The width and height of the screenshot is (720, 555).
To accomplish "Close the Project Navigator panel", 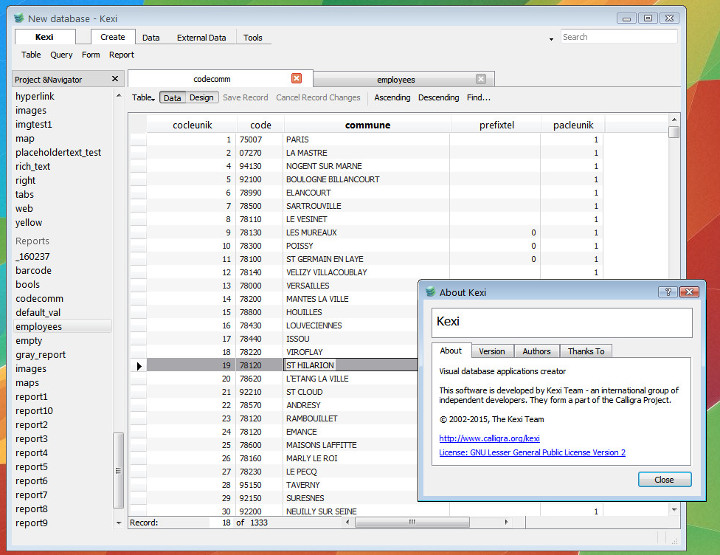I will pyautogui.click(x=115, y=79).
